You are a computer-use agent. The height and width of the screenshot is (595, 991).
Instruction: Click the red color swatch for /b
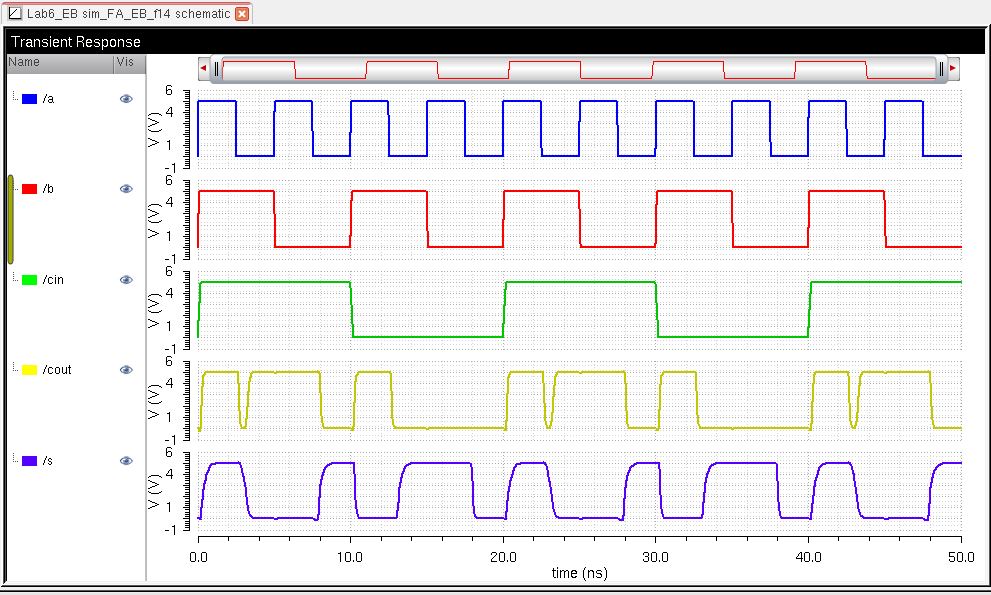tap(30, 189)
